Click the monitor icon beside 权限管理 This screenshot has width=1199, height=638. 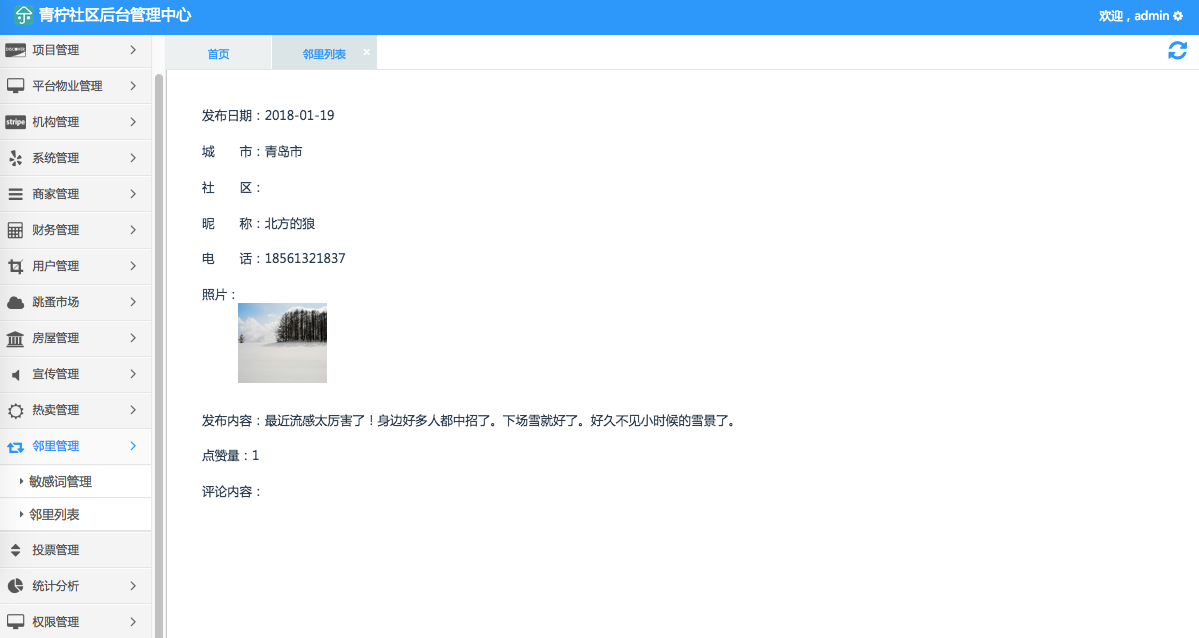tap(15, 622)
